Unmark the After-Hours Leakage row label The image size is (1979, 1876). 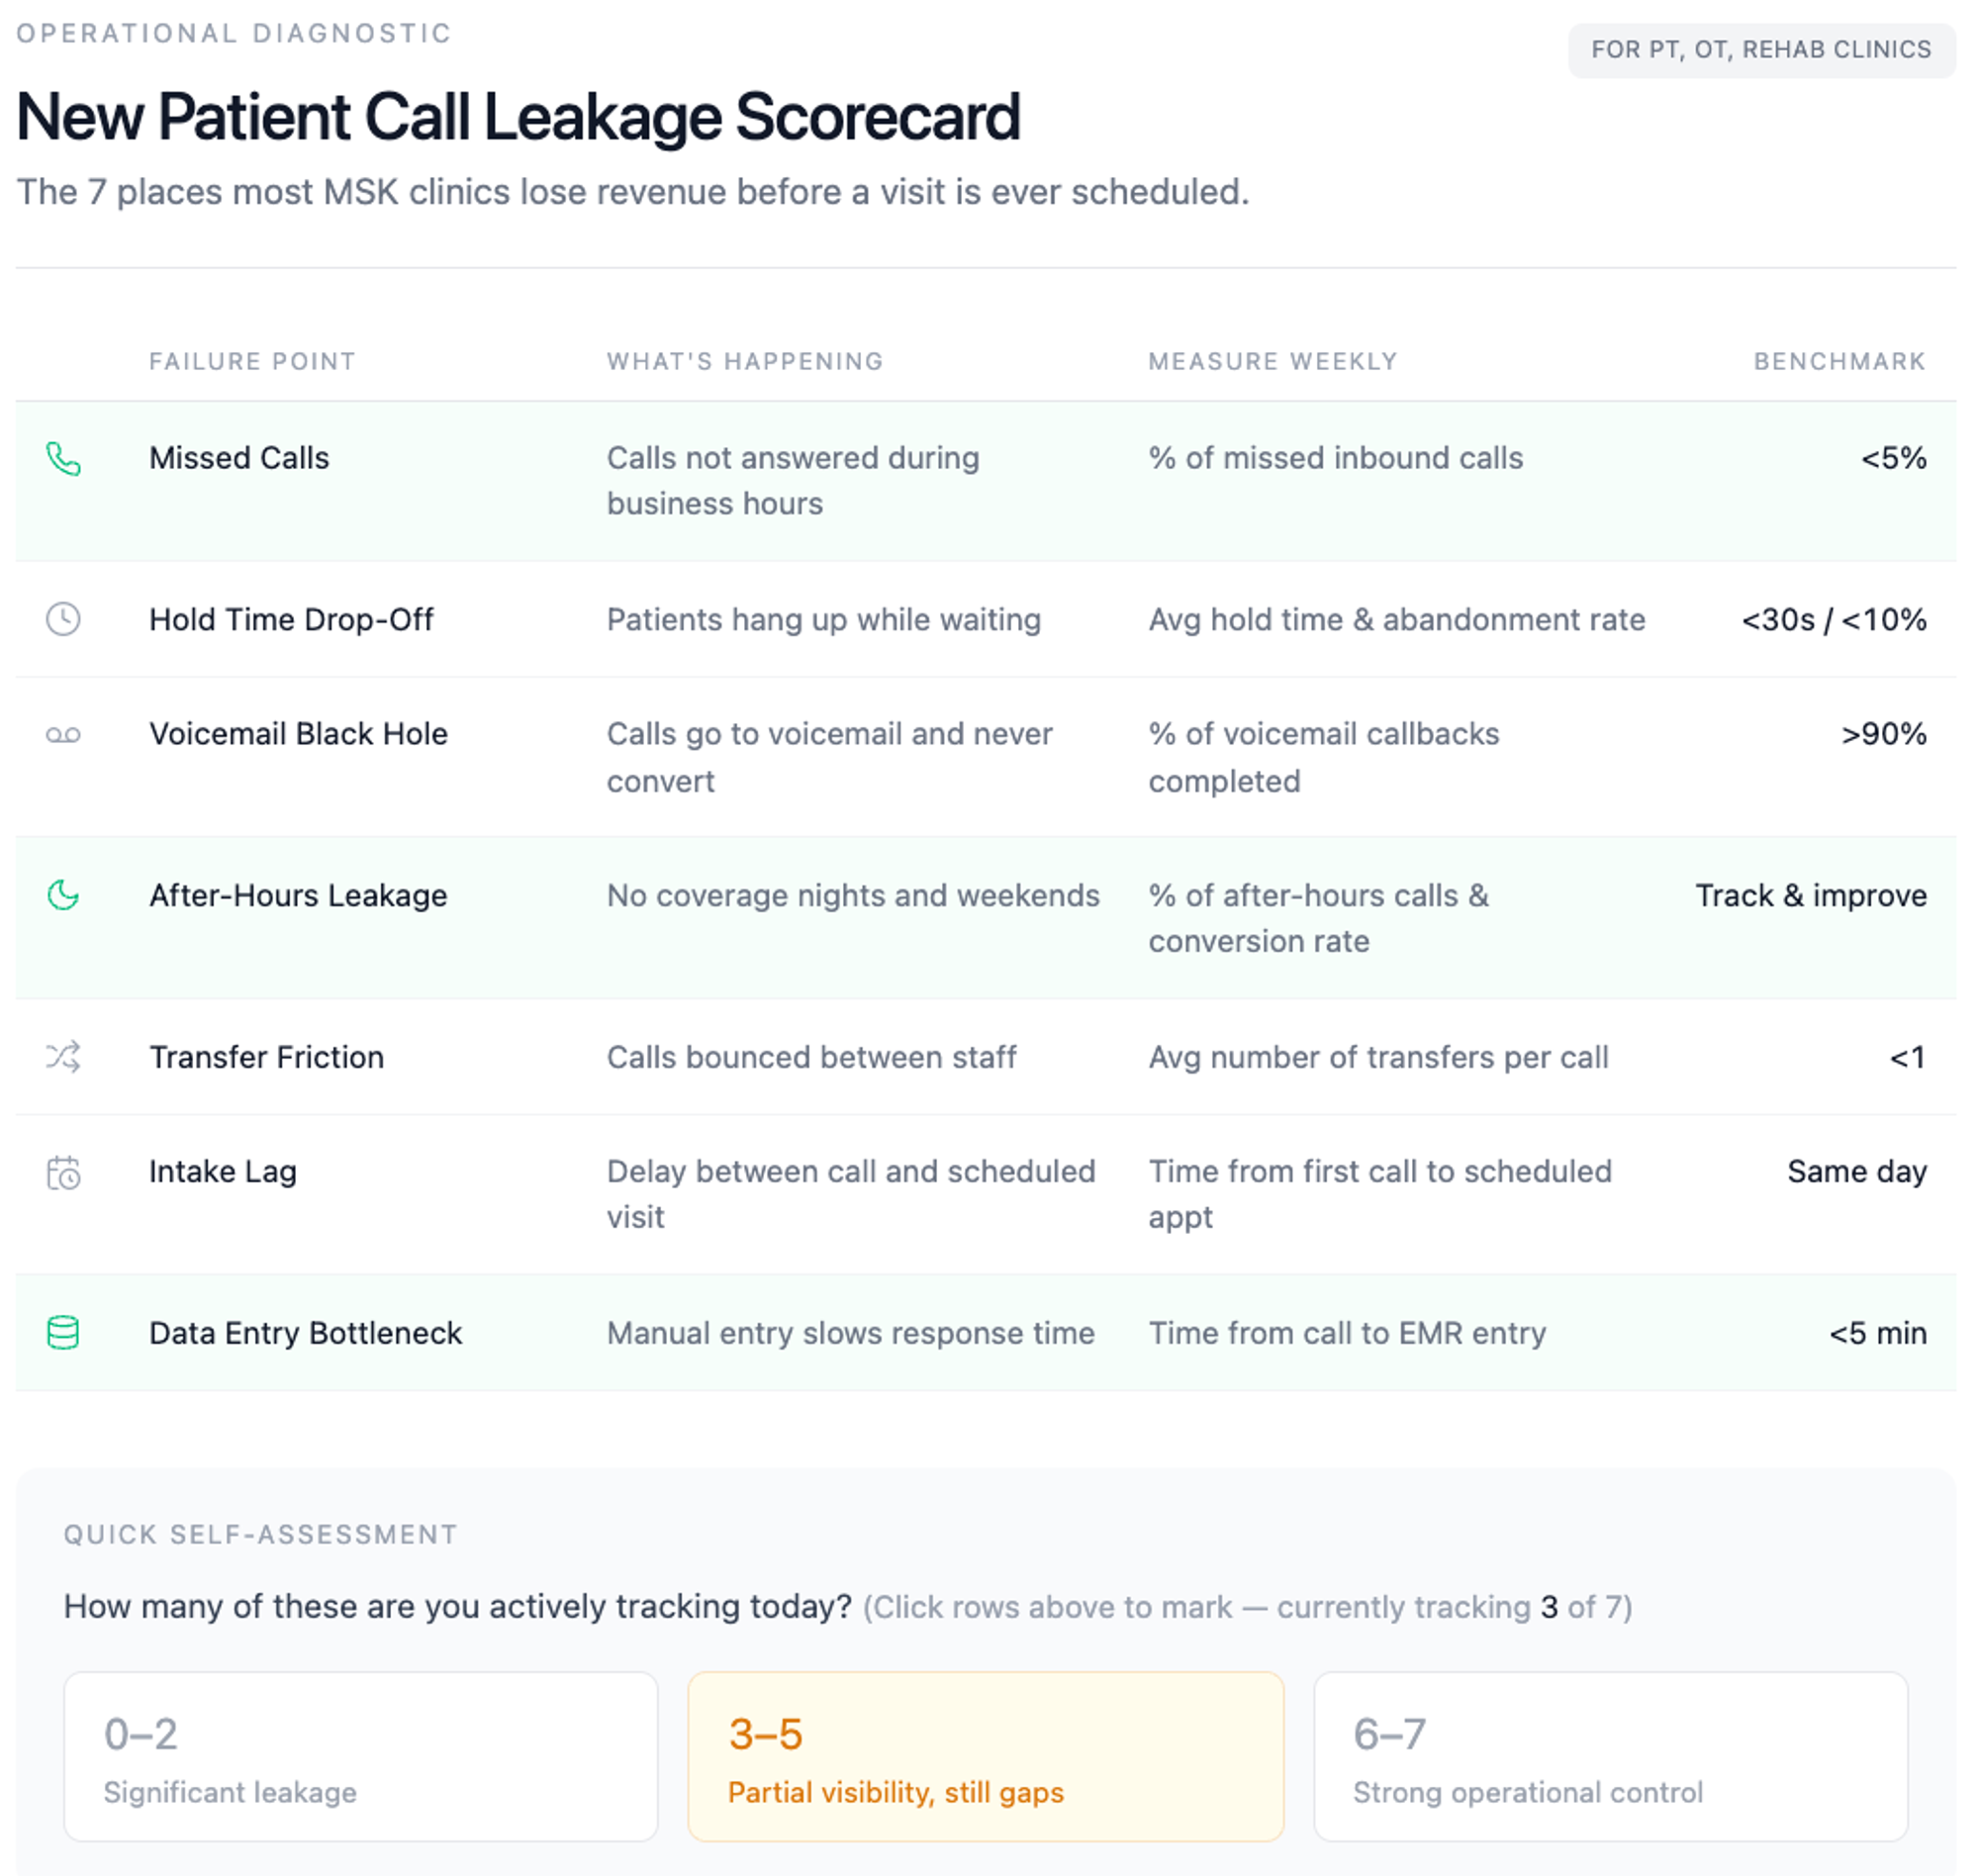[298, 896]
